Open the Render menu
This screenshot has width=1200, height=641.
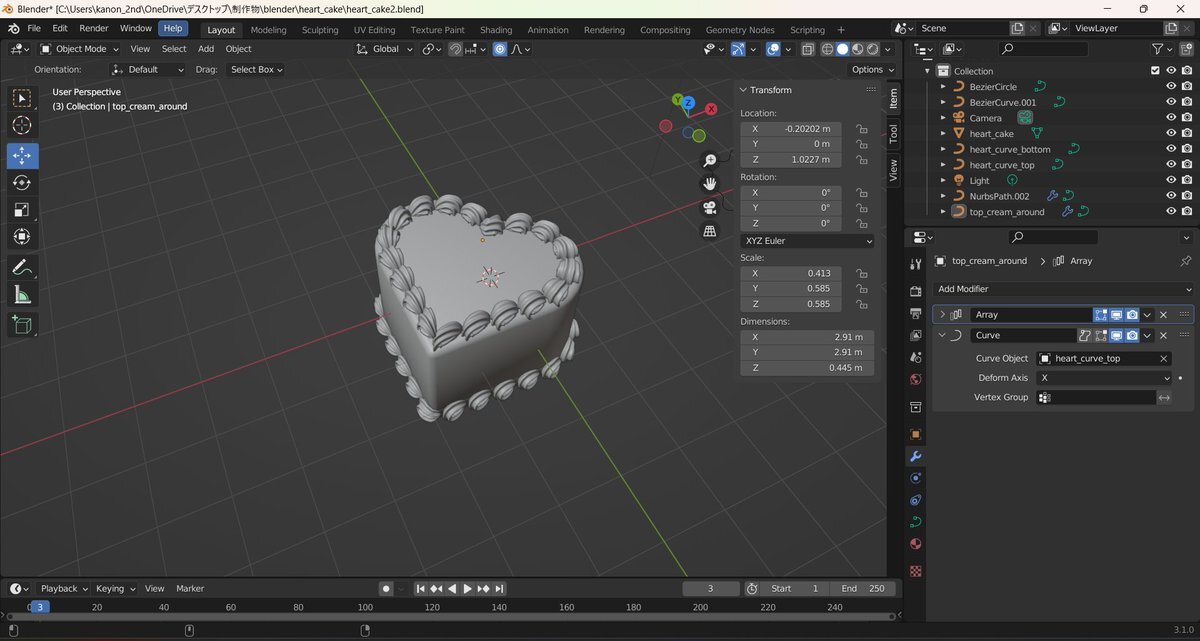click(94, 28)
